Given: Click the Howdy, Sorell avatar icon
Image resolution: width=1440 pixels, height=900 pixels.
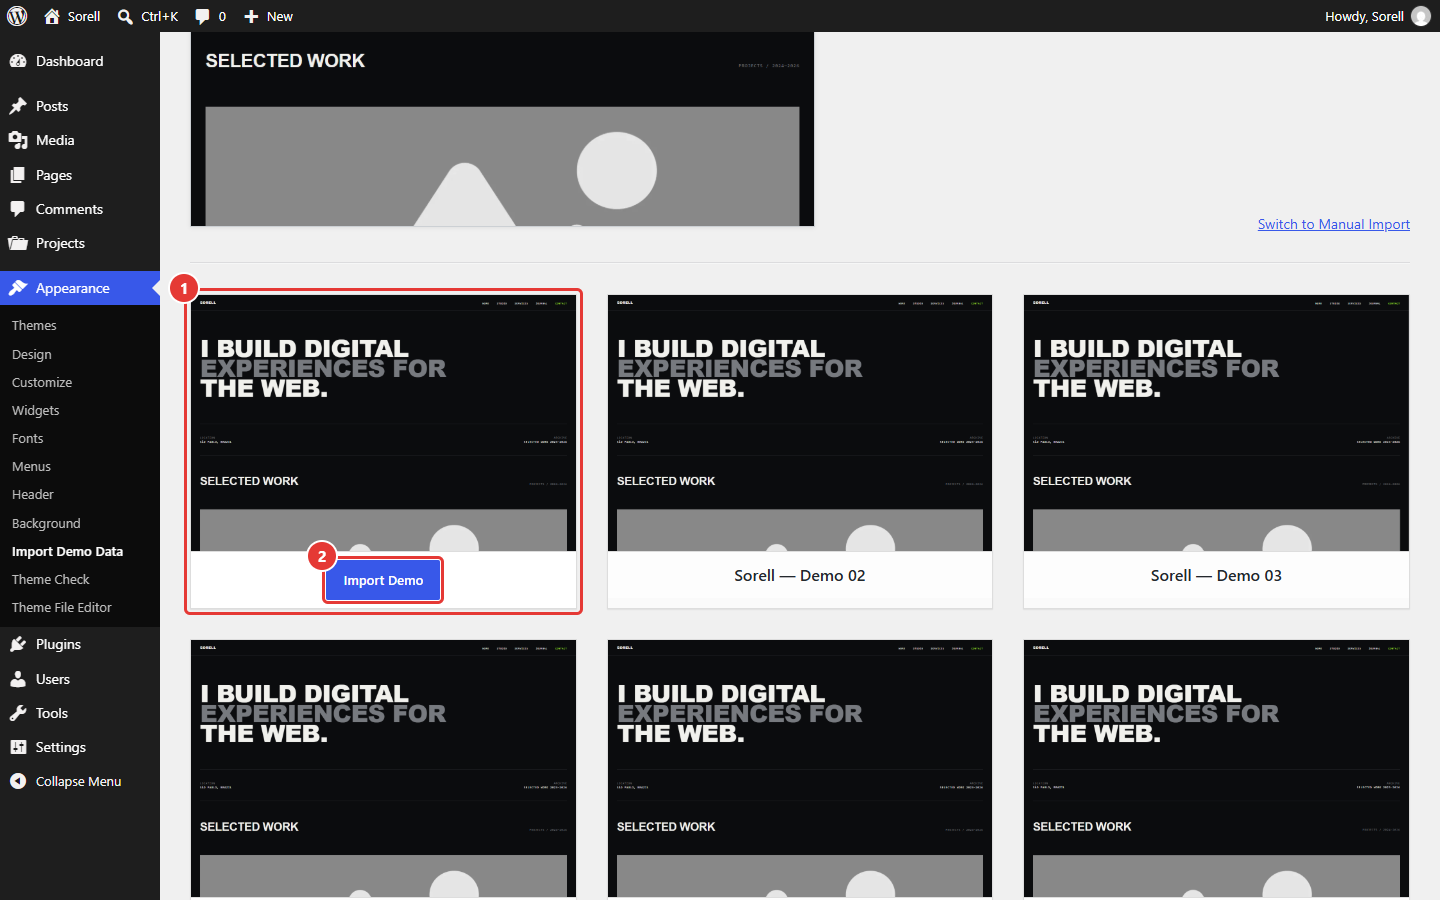Looking at the screenshot, I should (1420, 16).
